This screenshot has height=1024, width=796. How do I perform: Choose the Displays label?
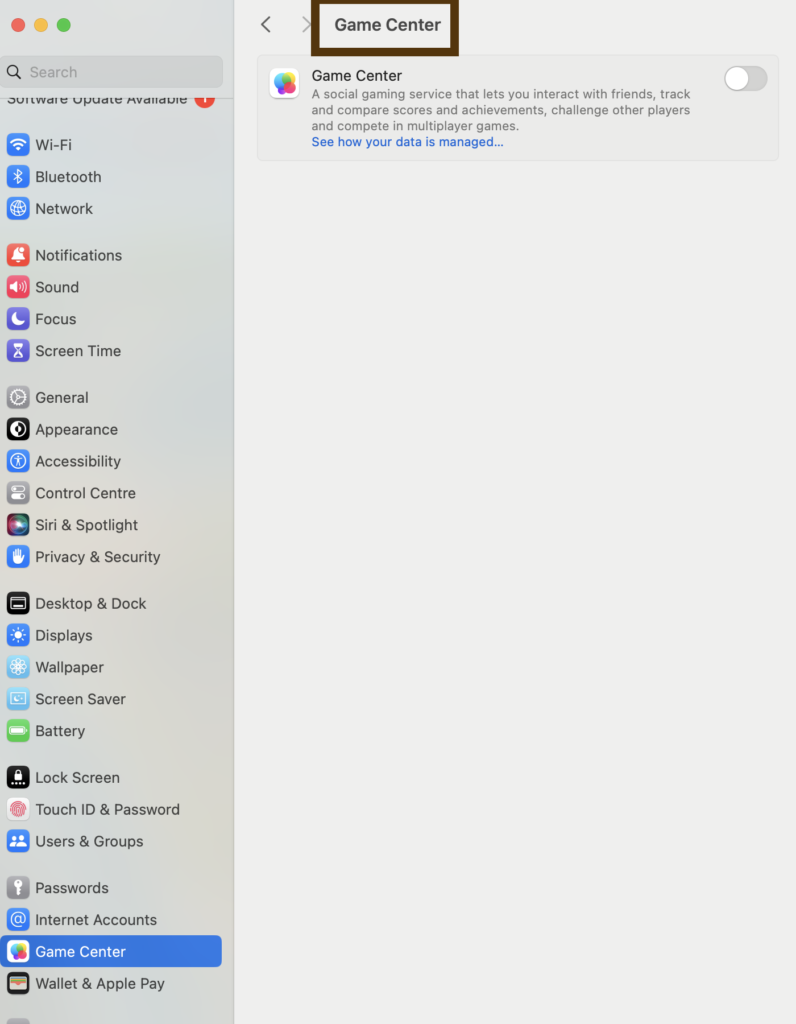[64, 635]
